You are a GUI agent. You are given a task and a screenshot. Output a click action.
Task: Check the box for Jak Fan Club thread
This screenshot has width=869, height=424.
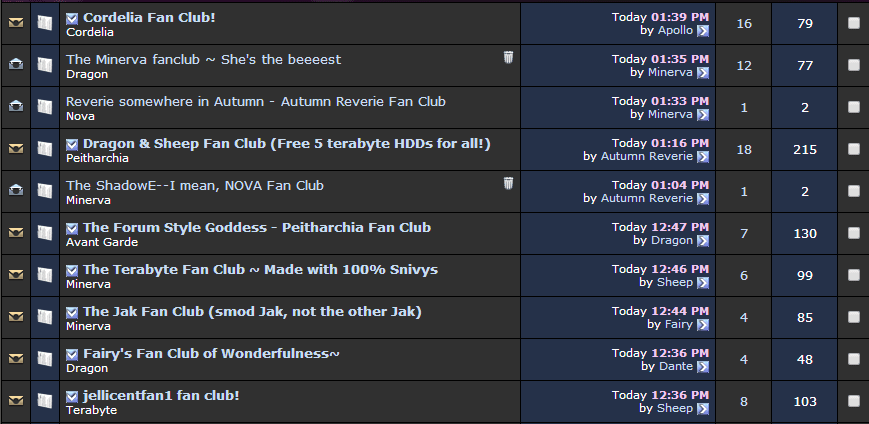coord(853,318)
